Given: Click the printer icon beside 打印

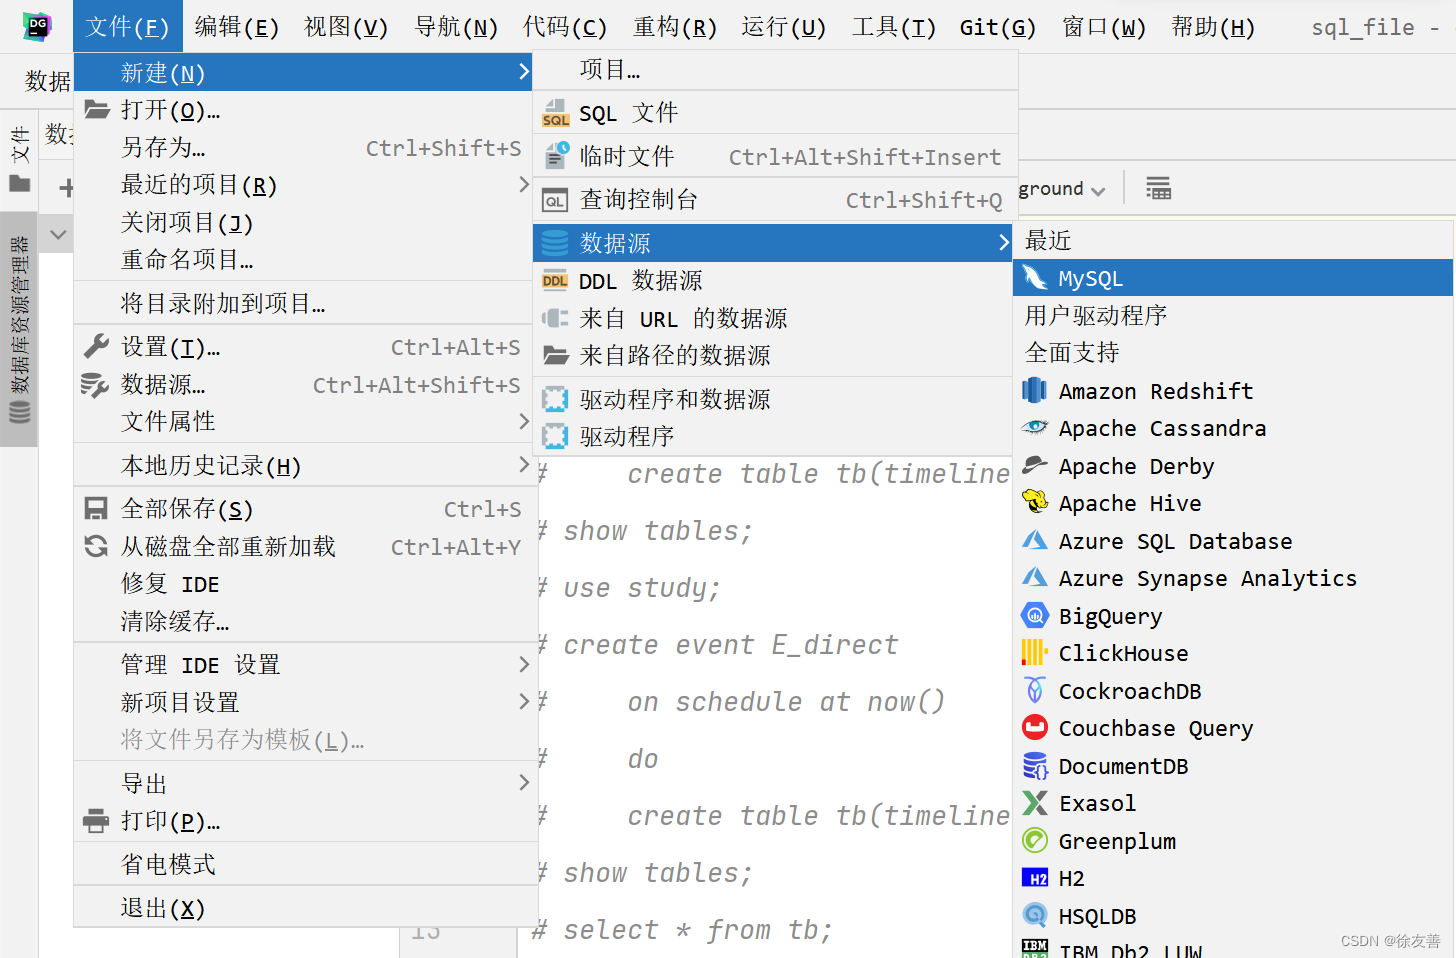Looking at the screenshot, I should [x=96, y=821].
